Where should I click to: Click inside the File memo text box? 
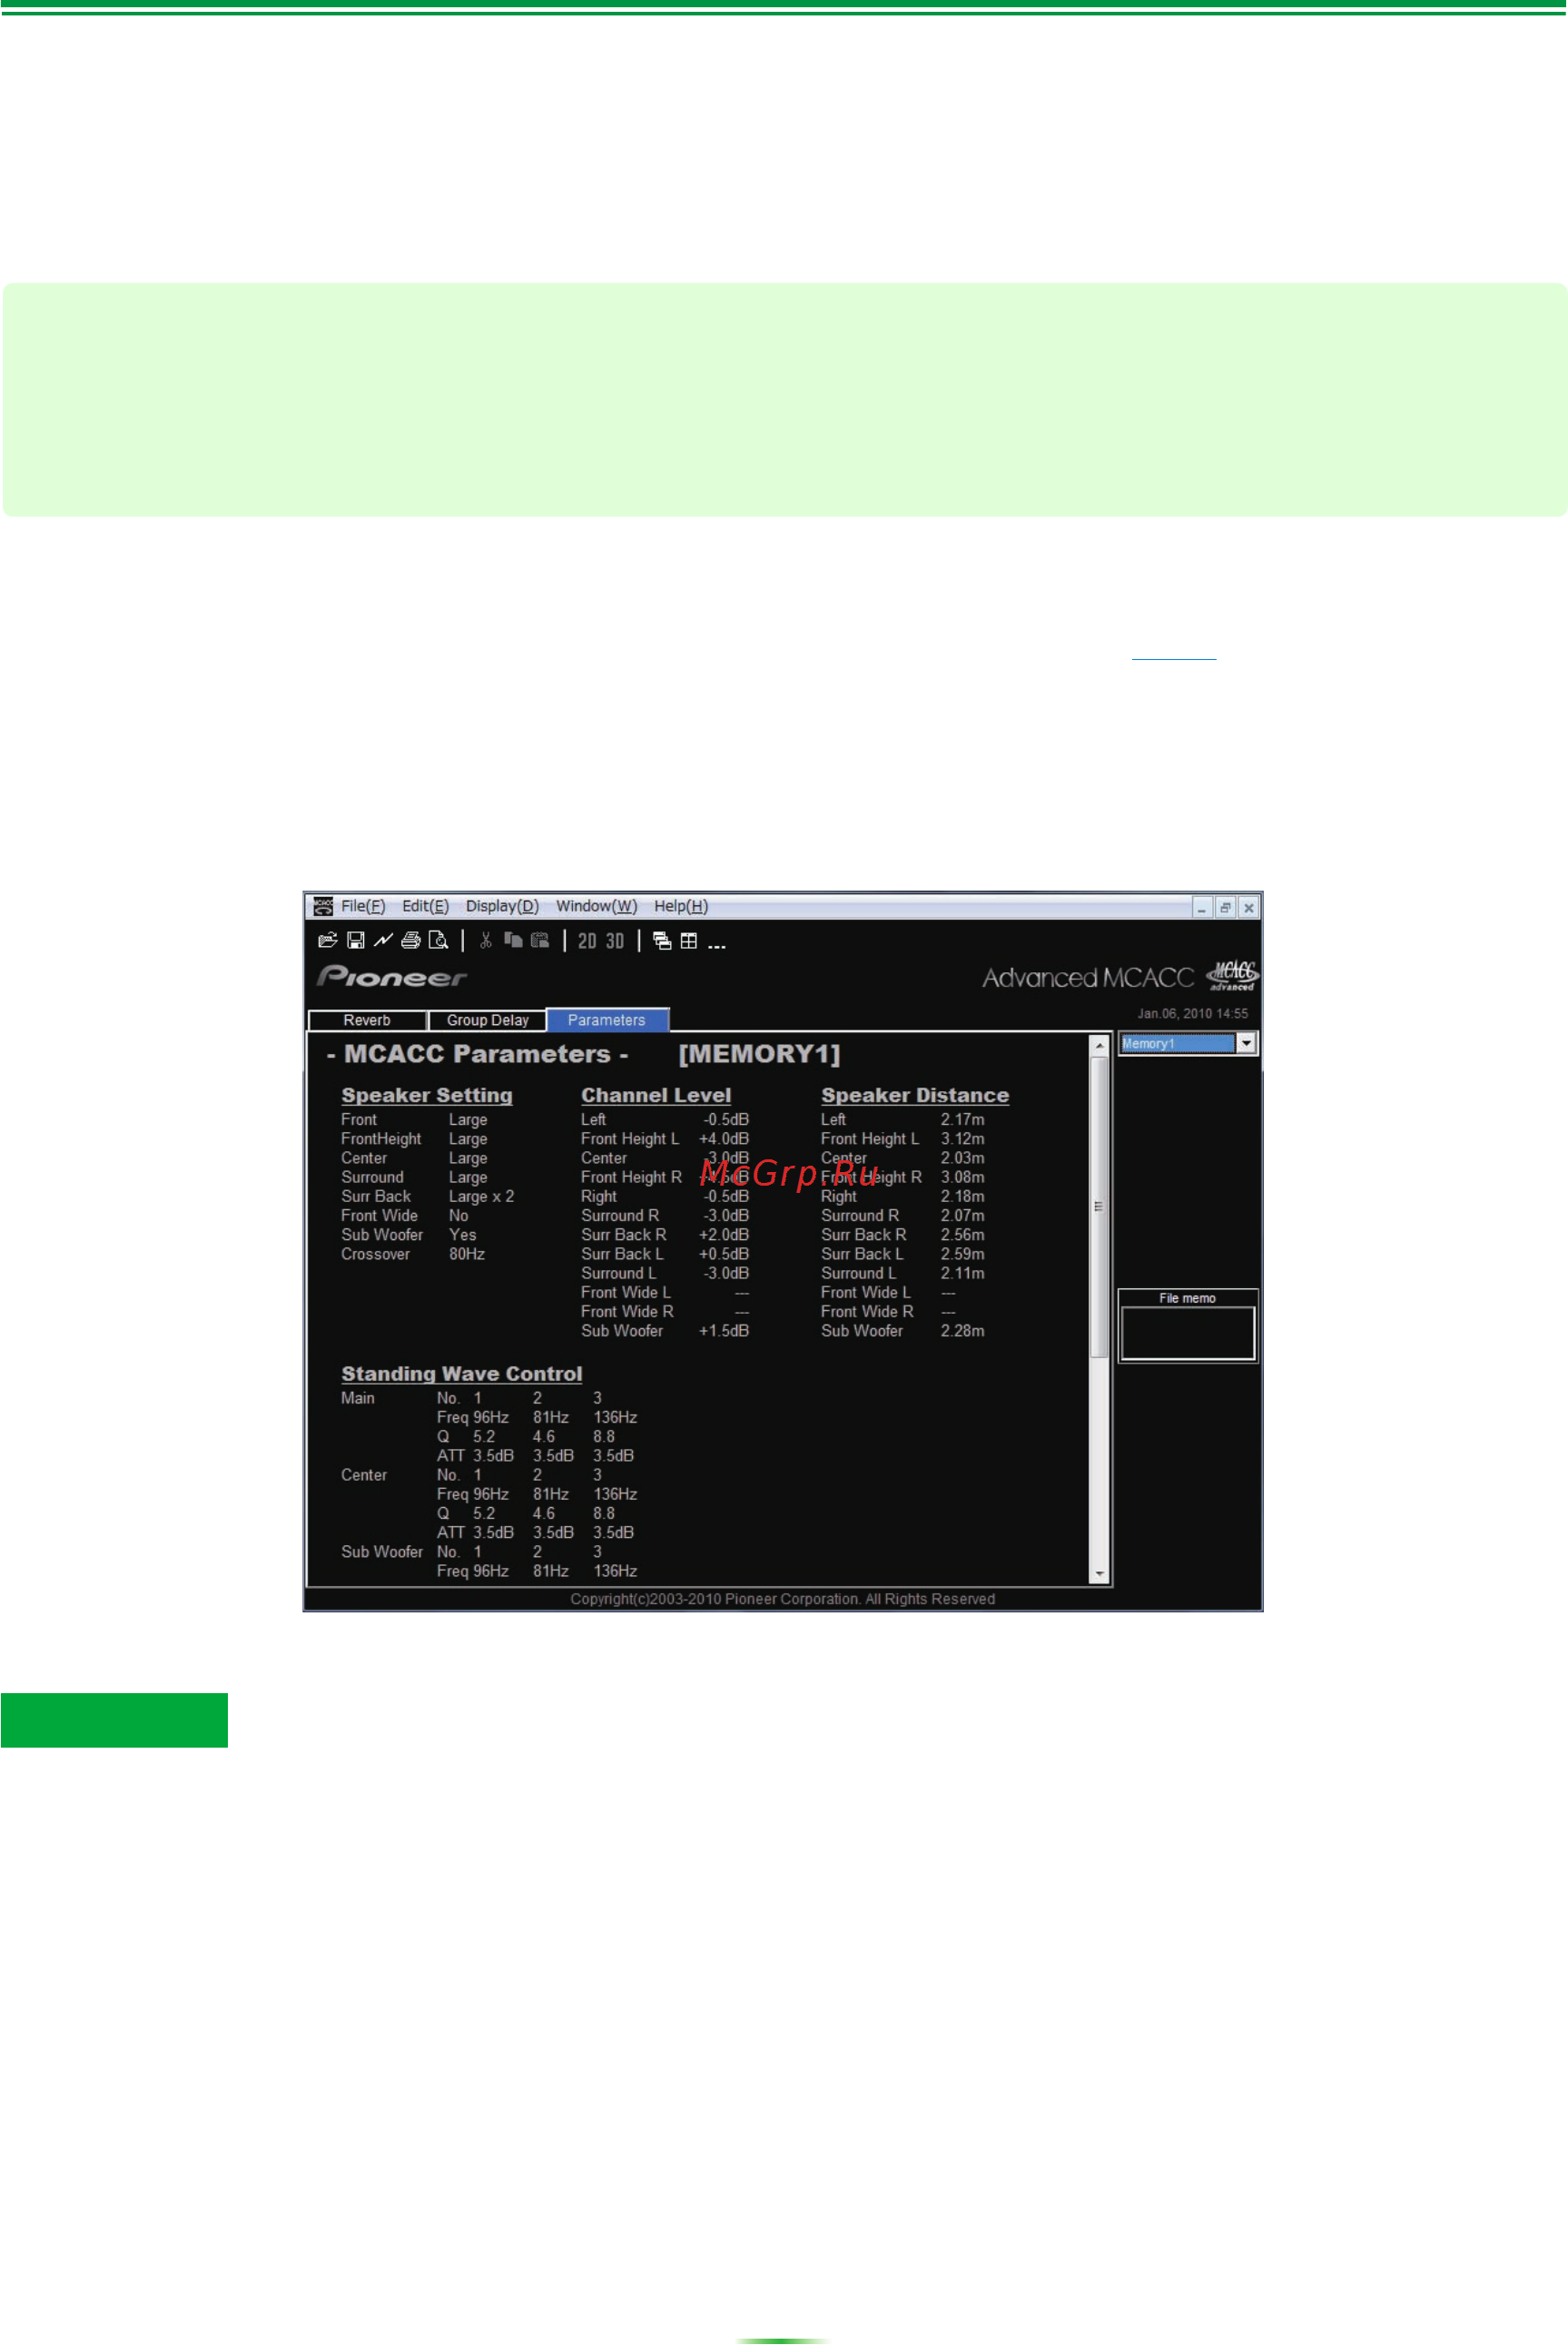[x=1187, y=1333]
